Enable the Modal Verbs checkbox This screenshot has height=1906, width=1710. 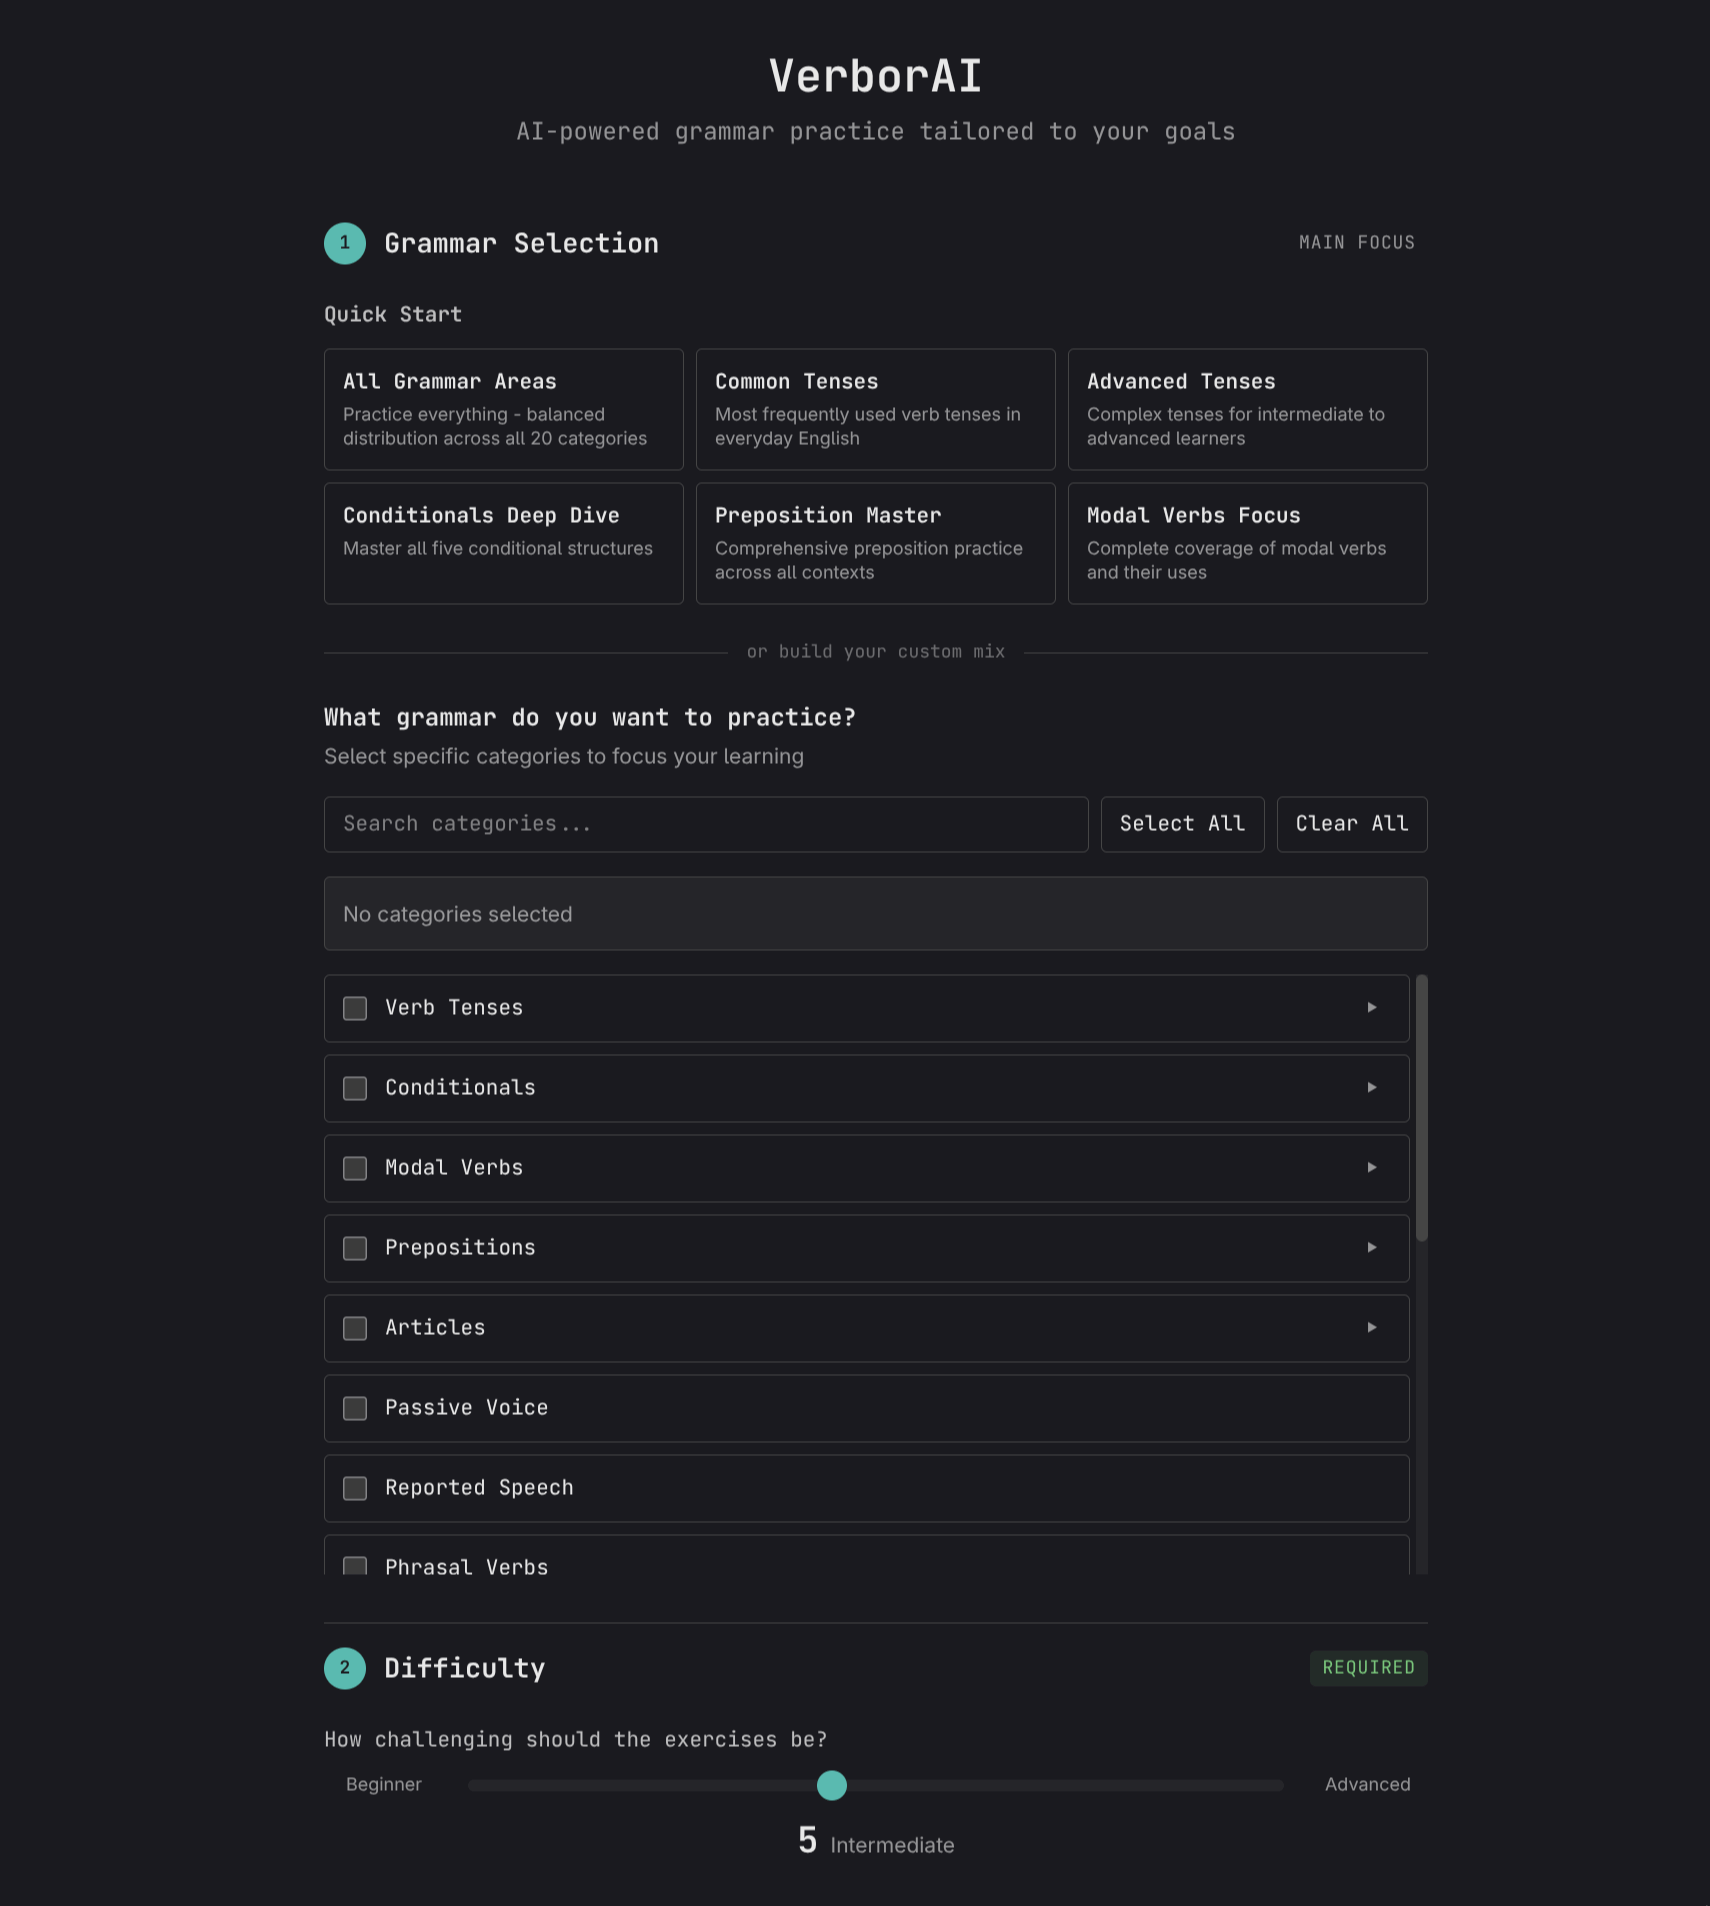tap(355, 1168)
